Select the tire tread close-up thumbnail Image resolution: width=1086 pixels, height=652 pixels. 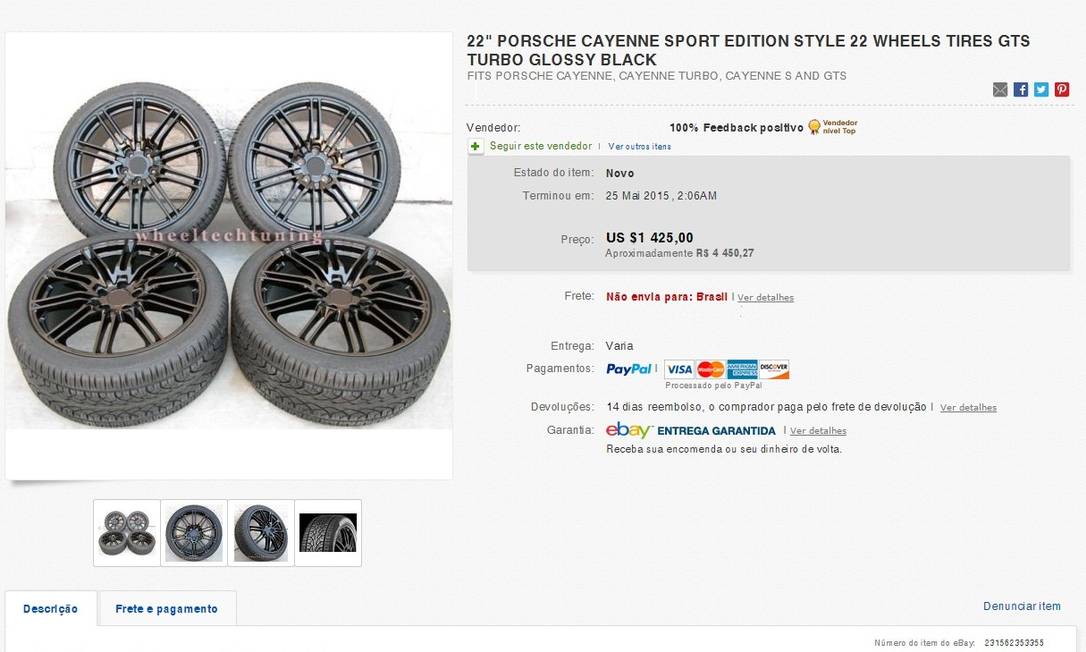328,533
